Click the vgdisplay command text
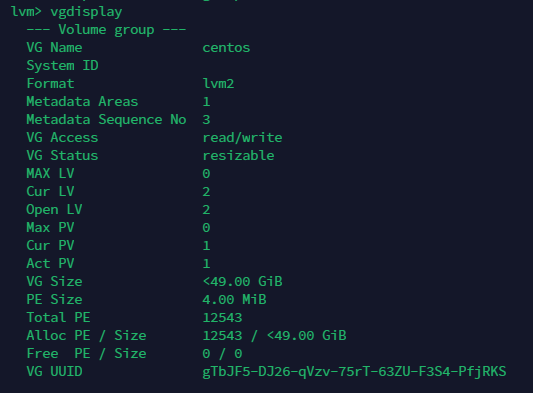The height and width of the screenshot is (393, 533). (86, 12)
